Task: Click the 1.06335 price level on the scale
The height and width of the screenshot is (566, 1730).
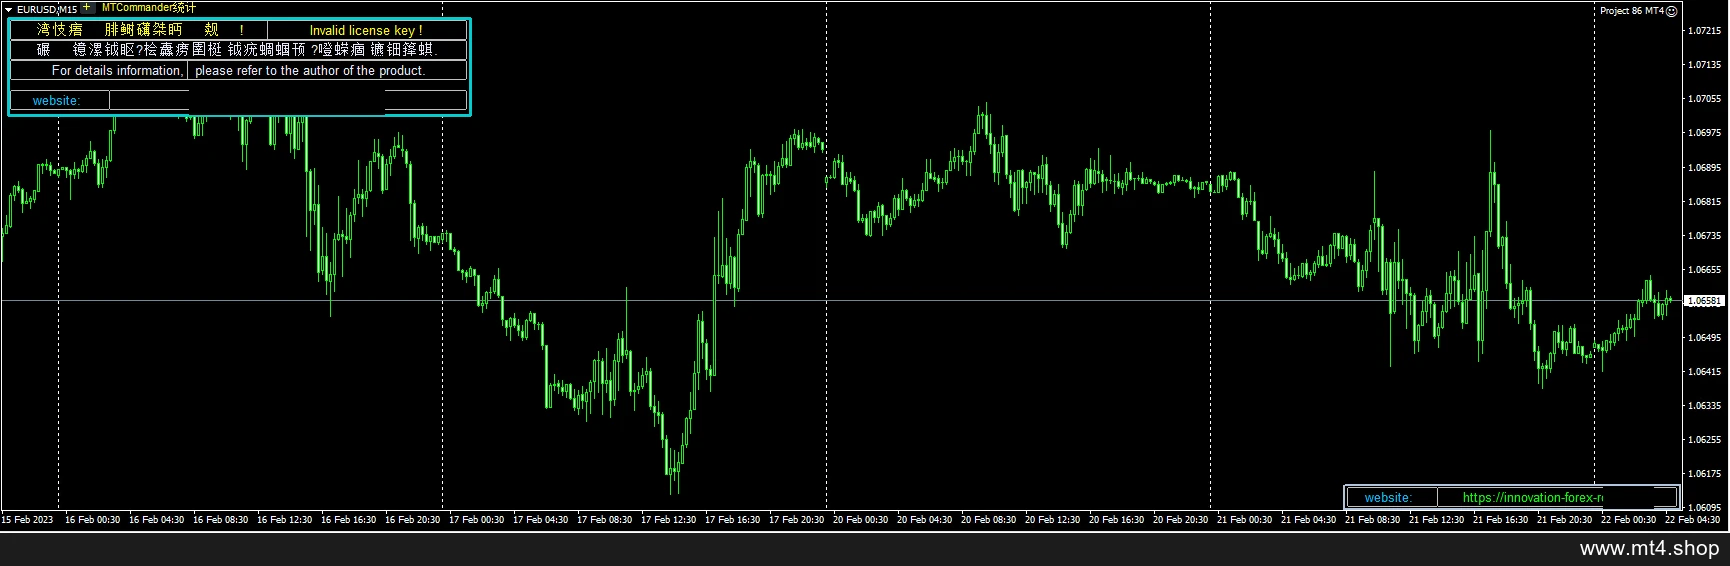Action: point(1704,406)
